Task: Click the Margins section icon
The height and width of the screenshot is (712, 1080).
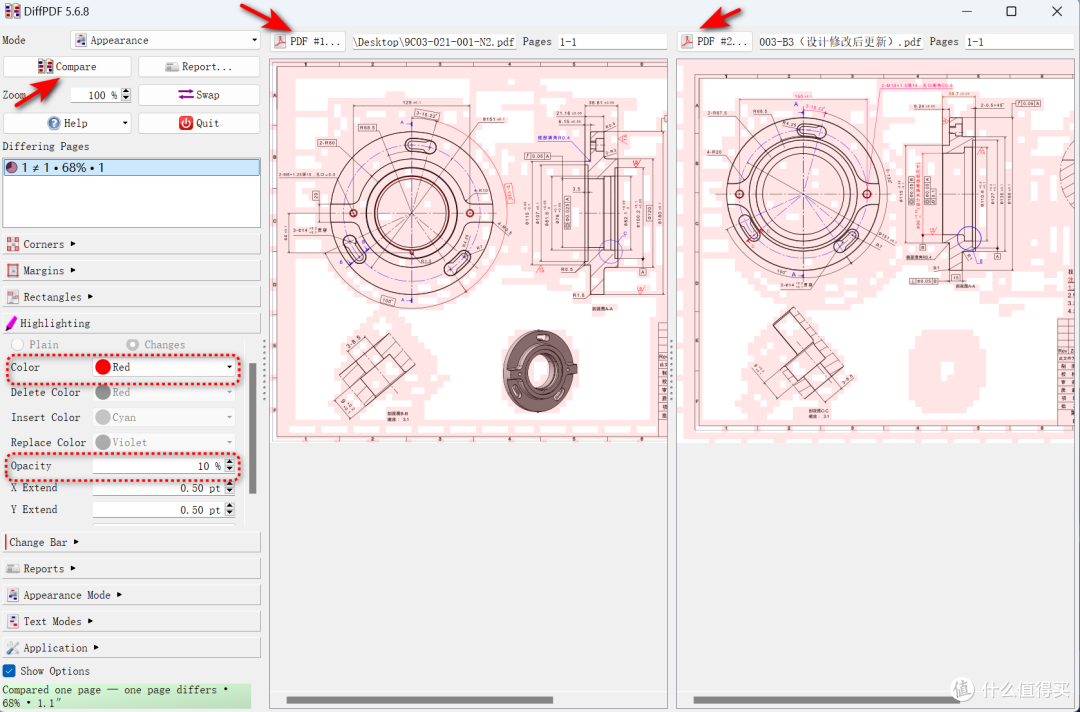Action: 12,271
